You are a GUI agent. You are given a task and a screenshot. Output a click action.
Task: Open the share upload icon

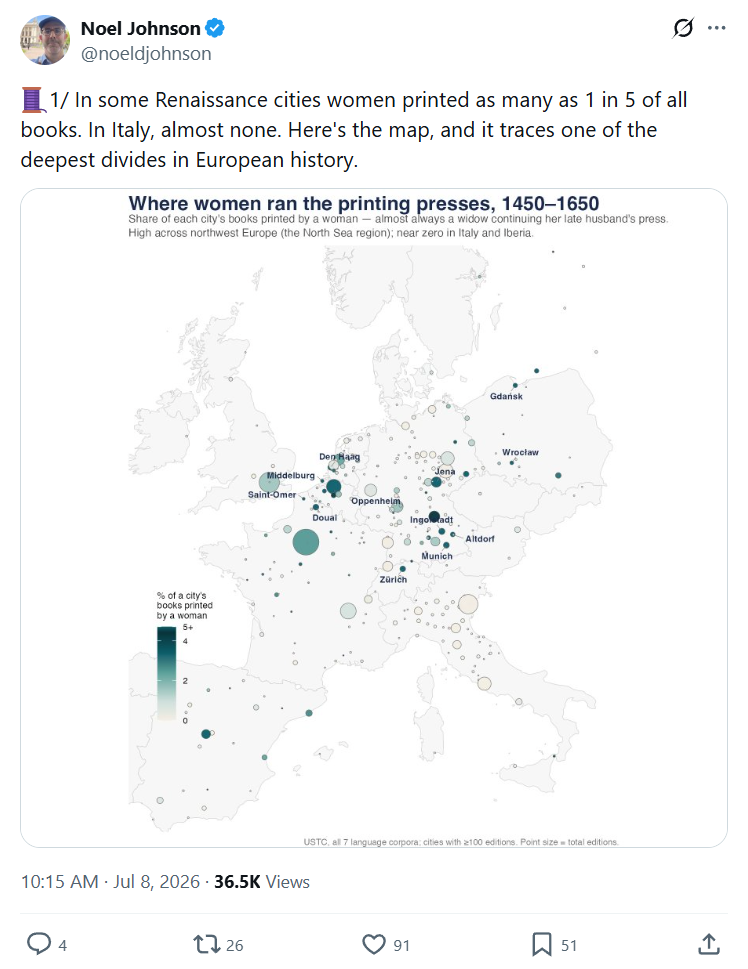pyautogui.click(x=708, y=944)
